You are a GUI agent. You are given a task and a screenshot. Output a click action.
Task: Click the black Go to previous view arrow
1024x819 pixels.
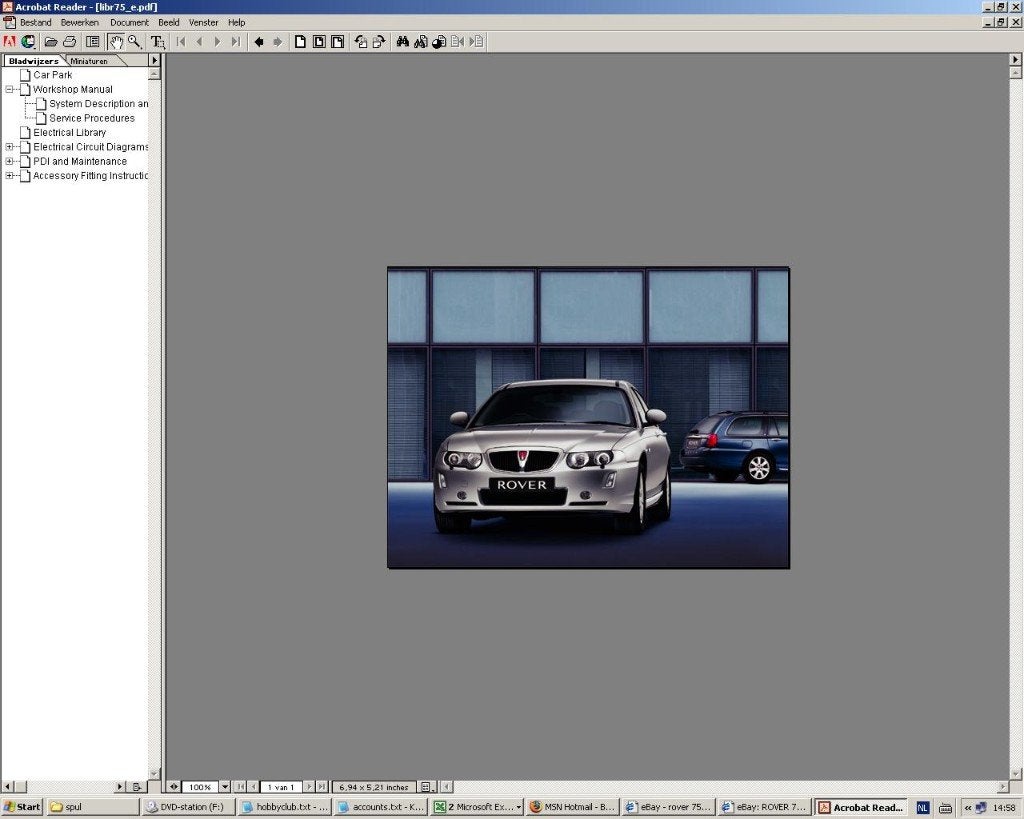coord(259,42)
